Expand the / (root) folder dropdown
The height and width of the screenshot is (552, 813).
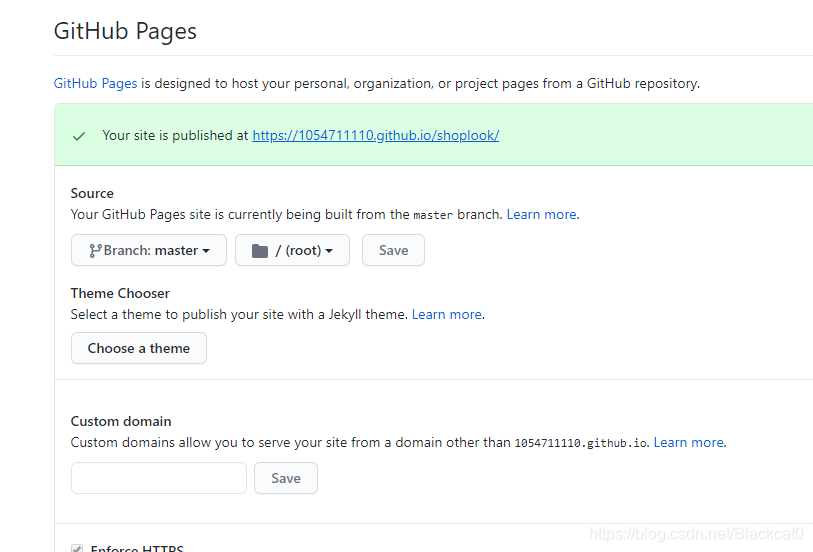click(292, 250)
